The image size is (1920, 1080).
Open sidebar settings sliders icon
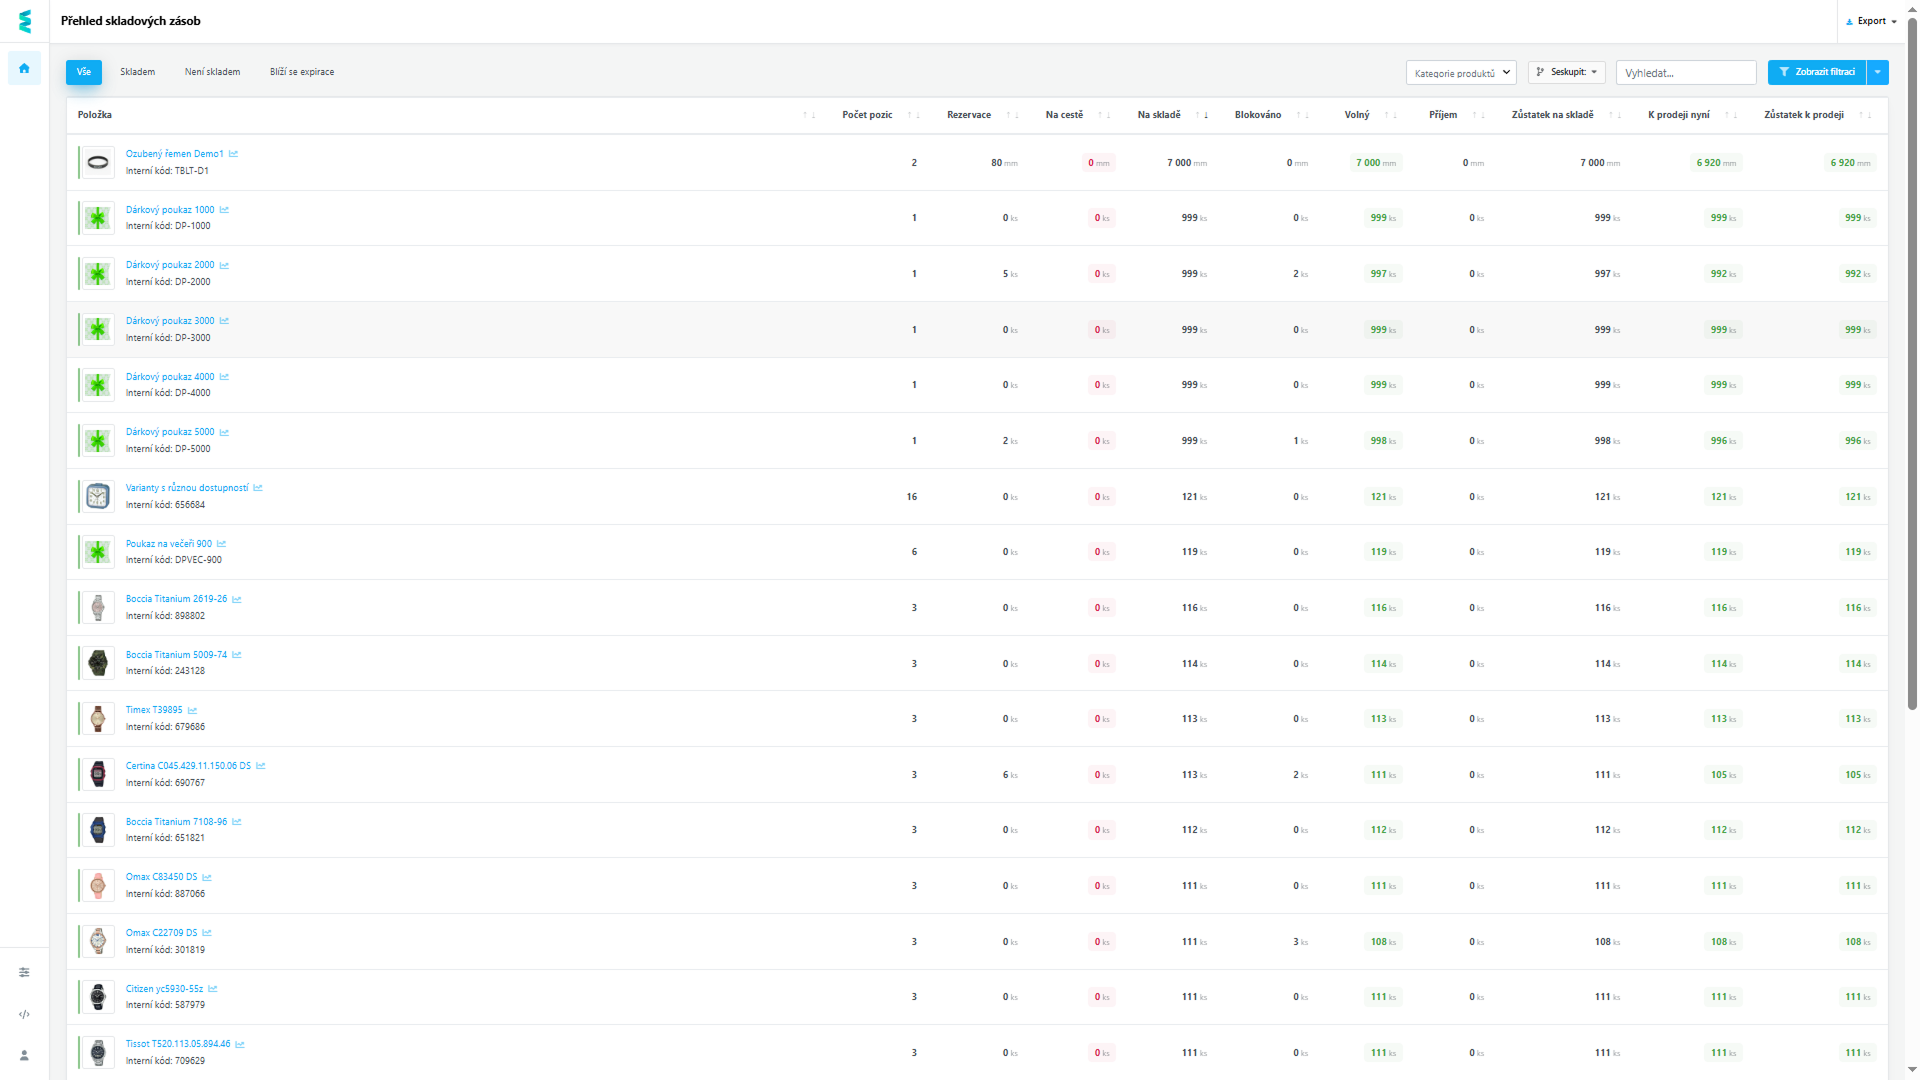click(x=24, y=972)
